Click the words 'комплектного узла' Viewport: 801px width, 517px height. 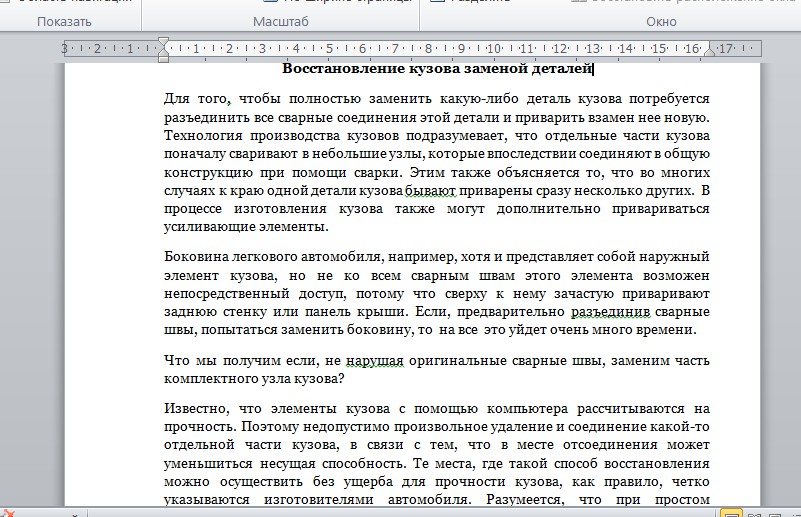(228, 379)
